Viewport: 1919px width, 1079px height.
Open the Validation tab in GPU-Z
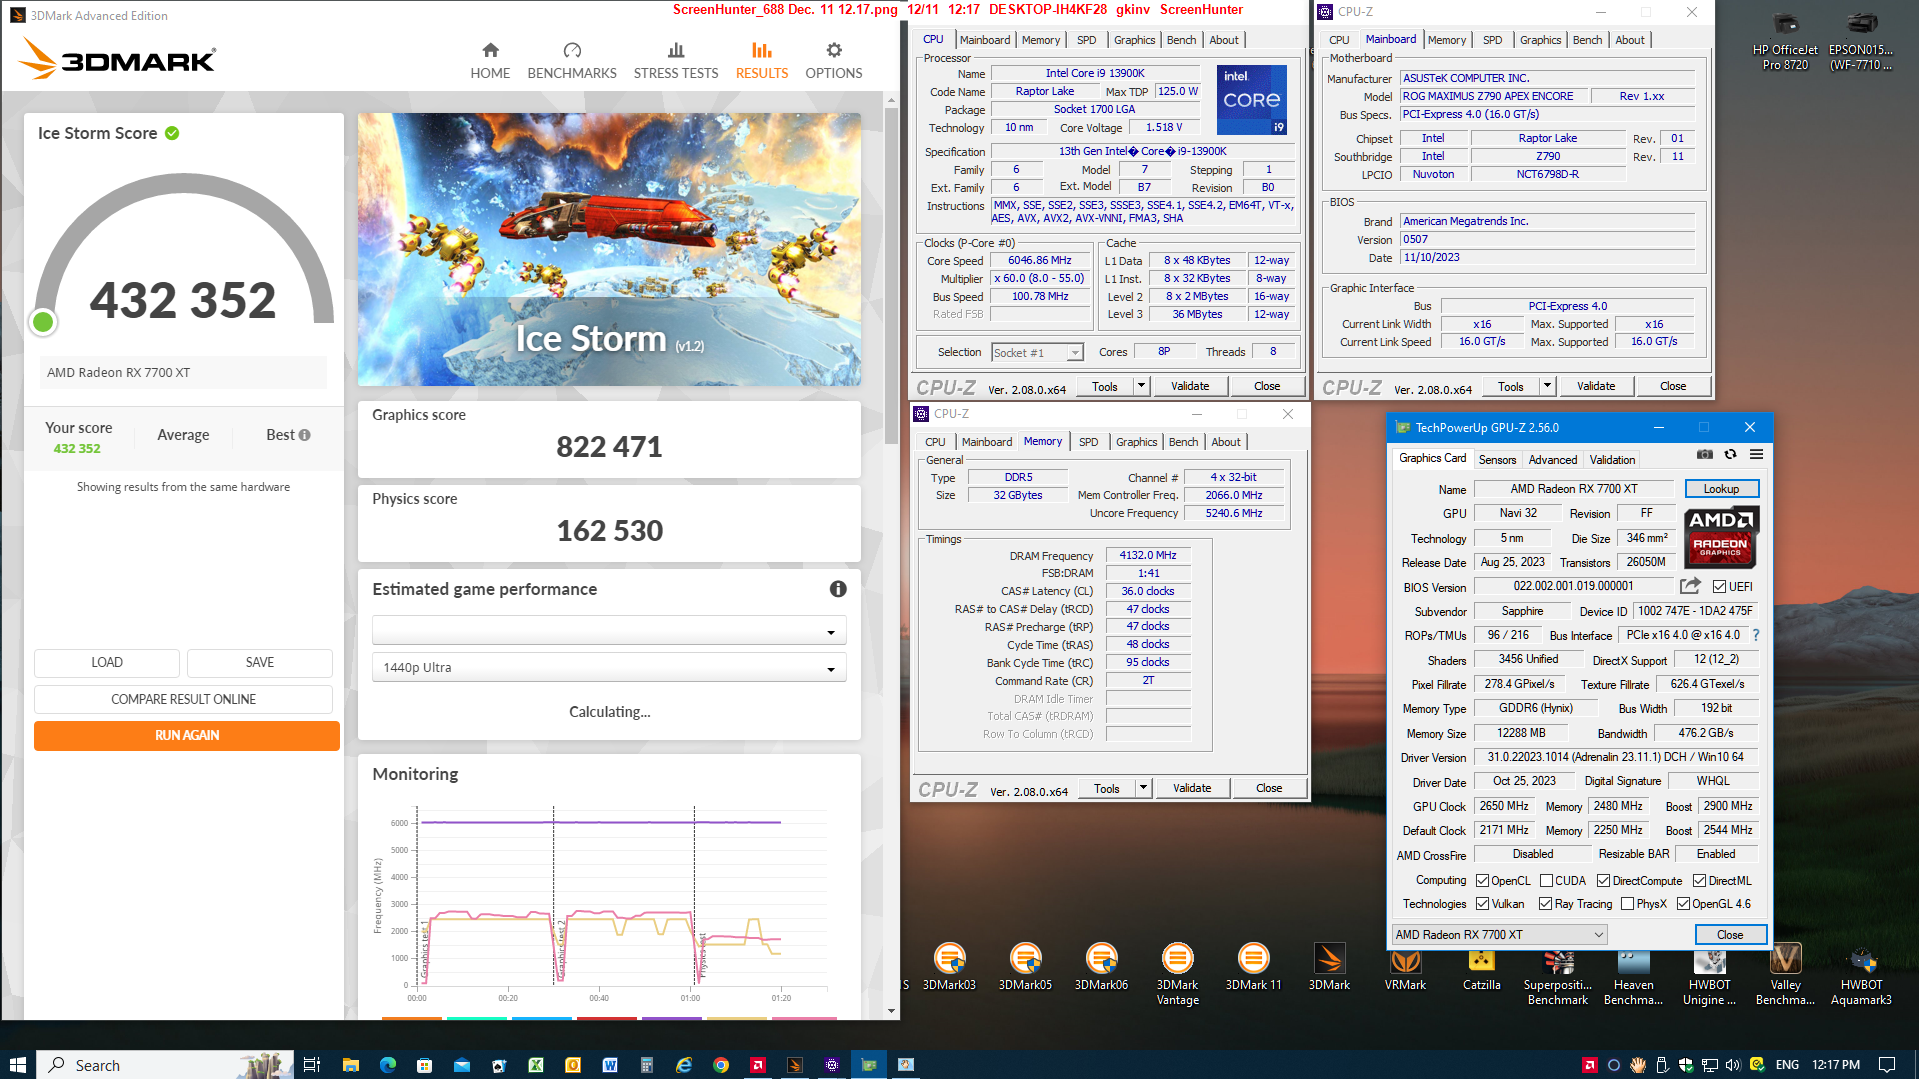coord(1612,460)
